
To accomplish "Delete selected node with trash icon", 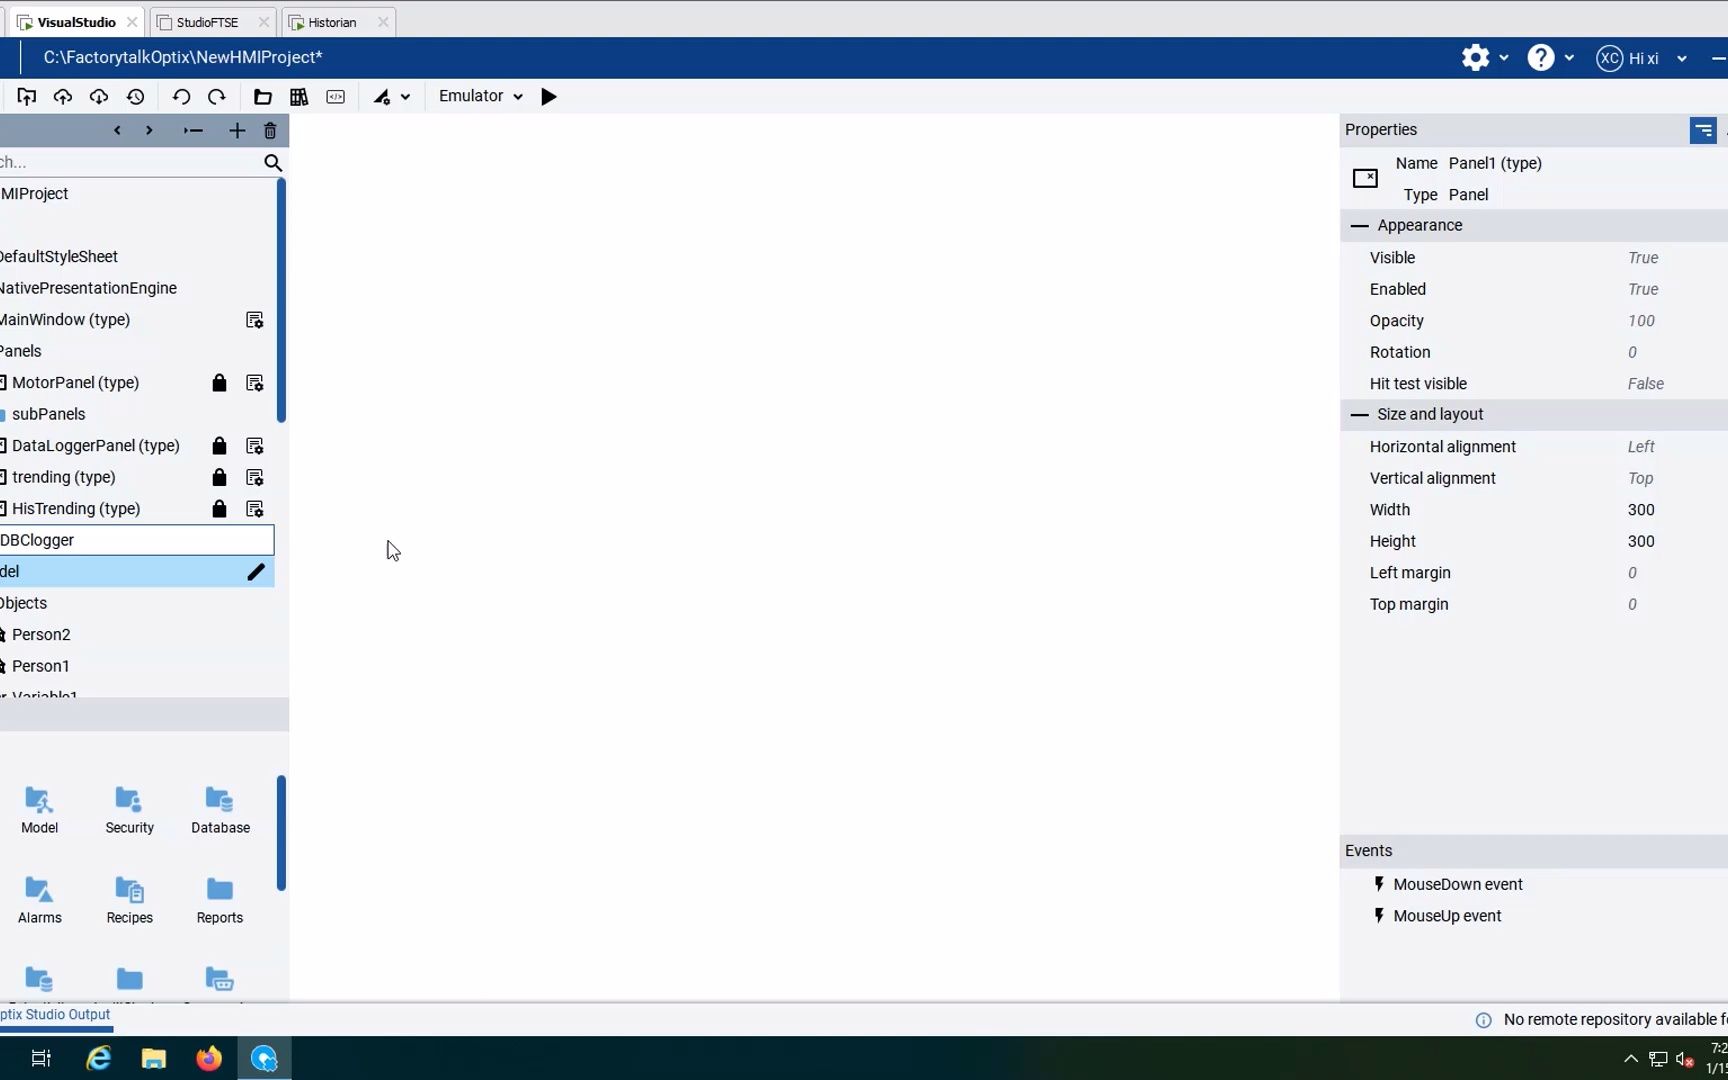I will click(x=270, y=131).
